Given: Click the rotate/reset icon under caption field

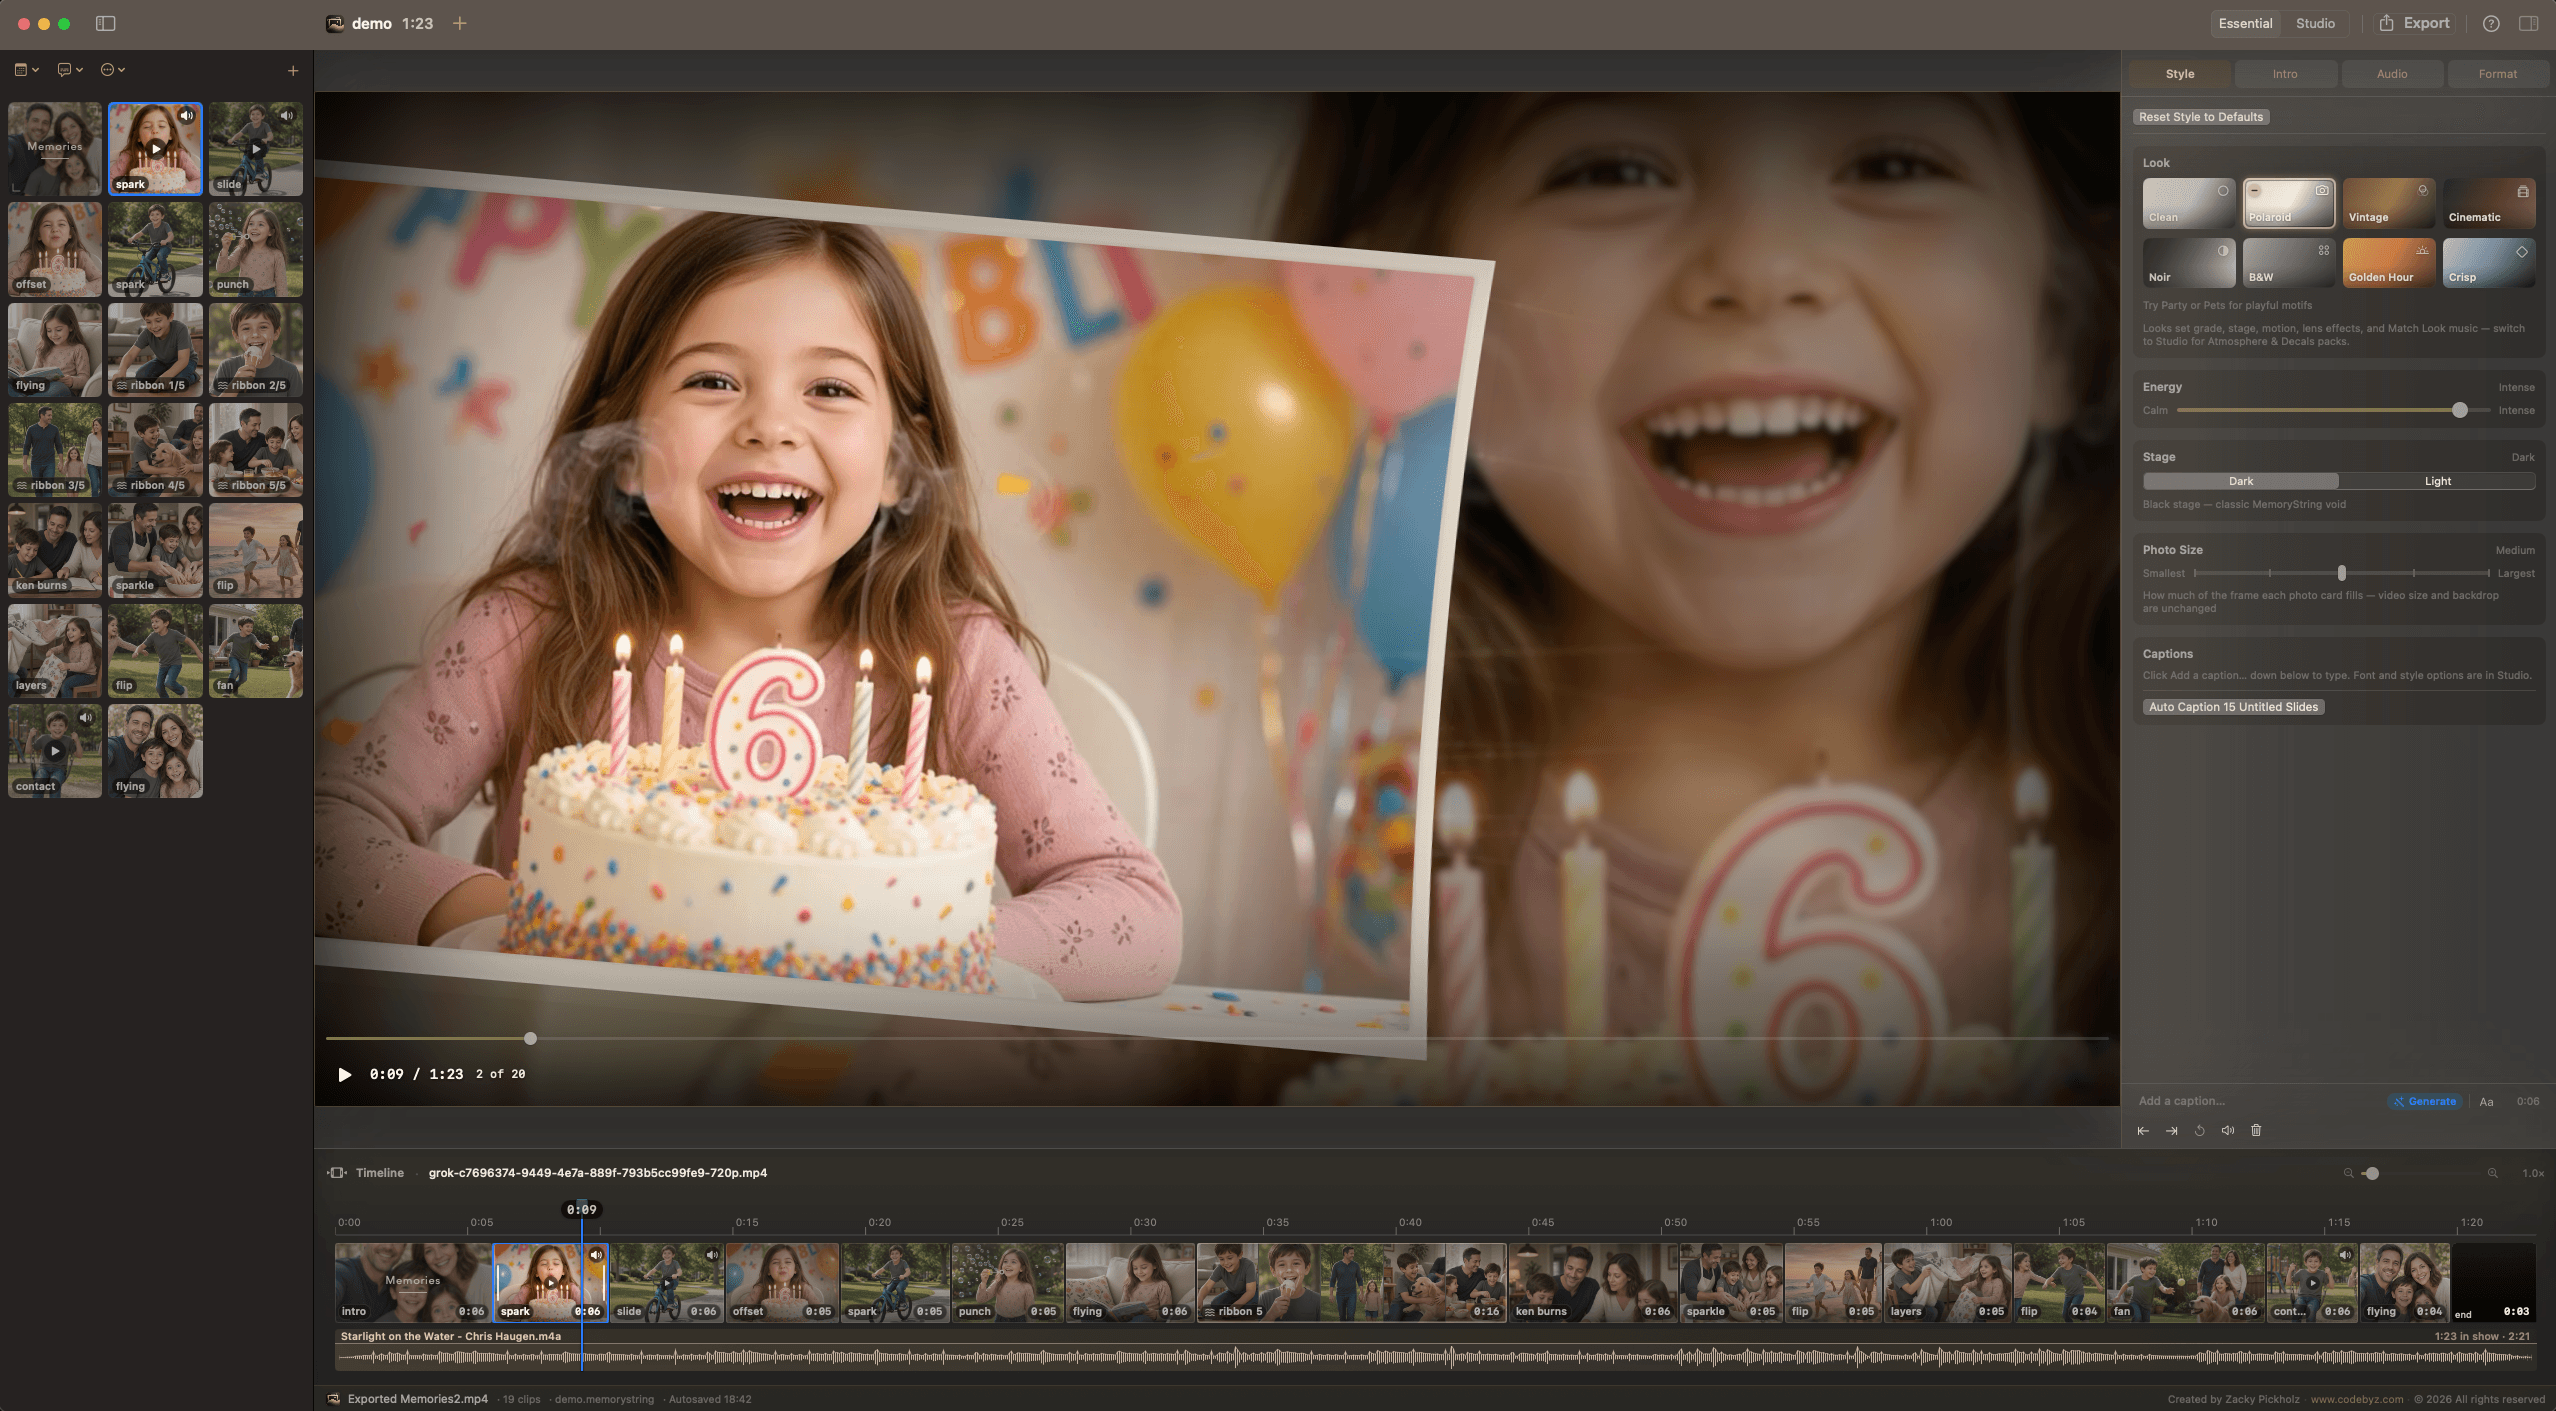Looking at the screenshot, I should pyautogui.click(x=2199, y=1131).
